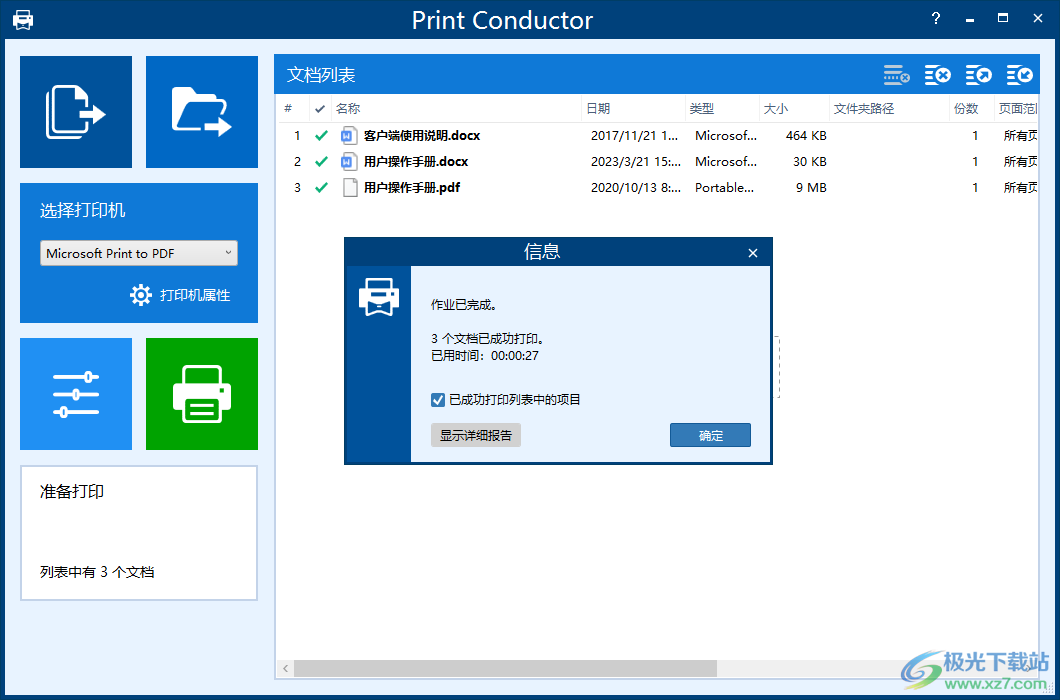Click the Print Conductor logo in title bar
Image resolution: width=1060 pixels, height=700 pixels.
pyautogui.click(x=23, y=20)
